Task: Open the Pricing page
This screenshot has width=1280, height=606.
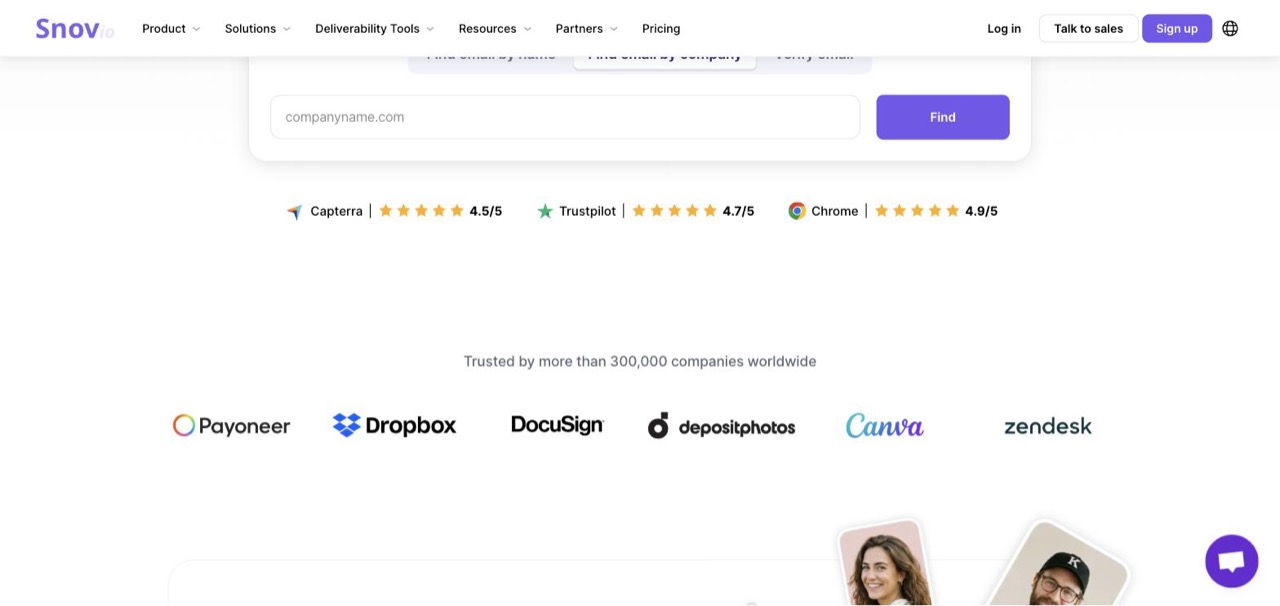Action: click(x=661, y=28)
